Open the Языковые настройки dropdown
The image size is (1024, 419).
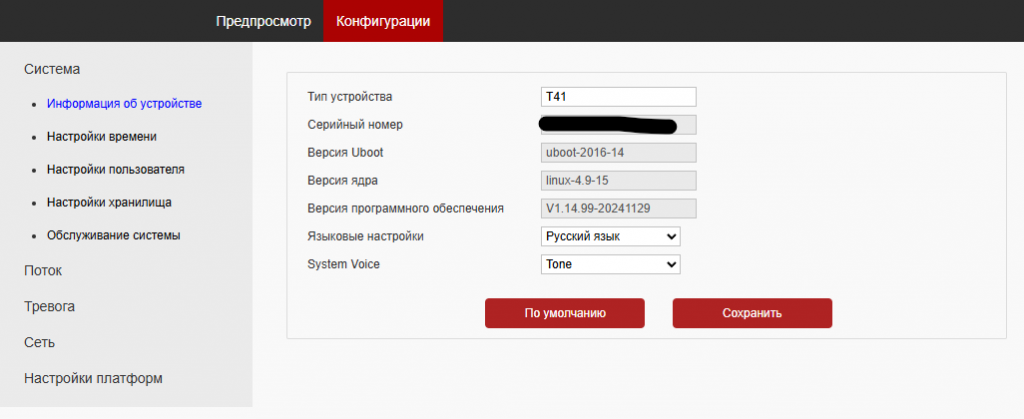point(611,236)
